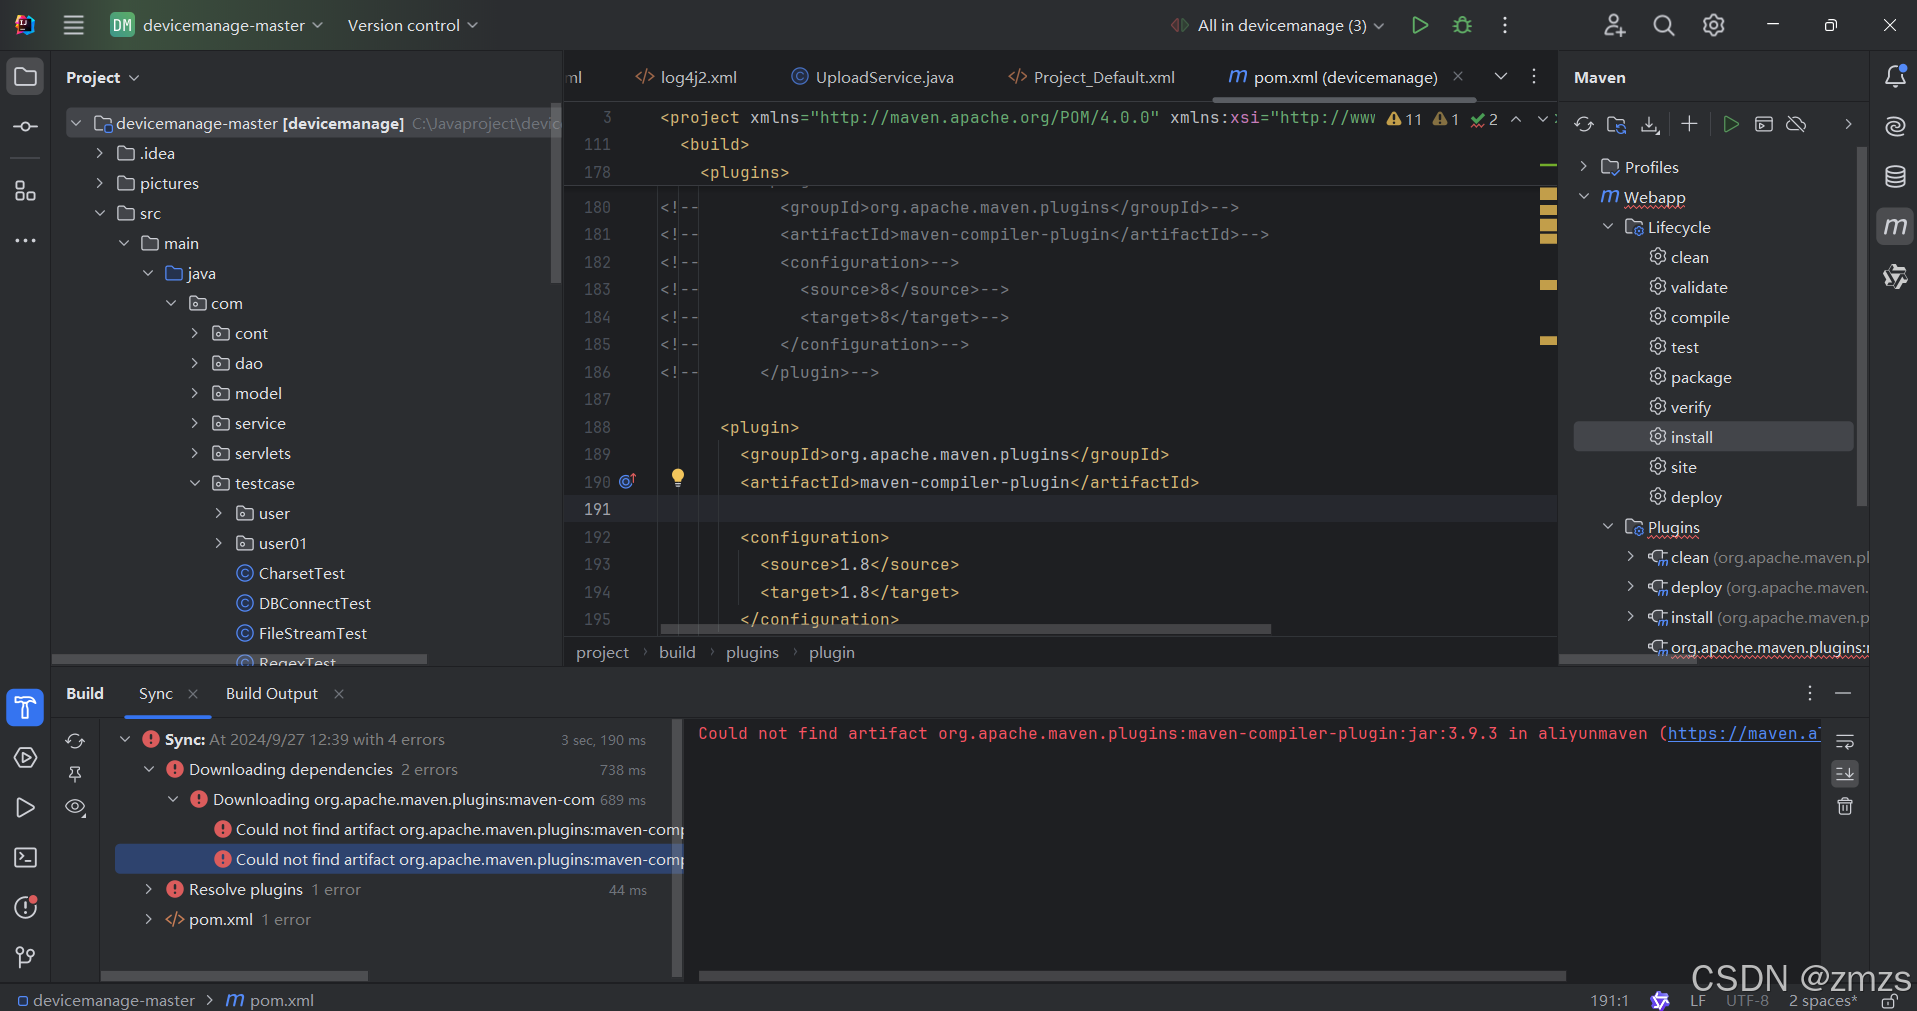Toggle Maven offline mode

[1797, 124]
